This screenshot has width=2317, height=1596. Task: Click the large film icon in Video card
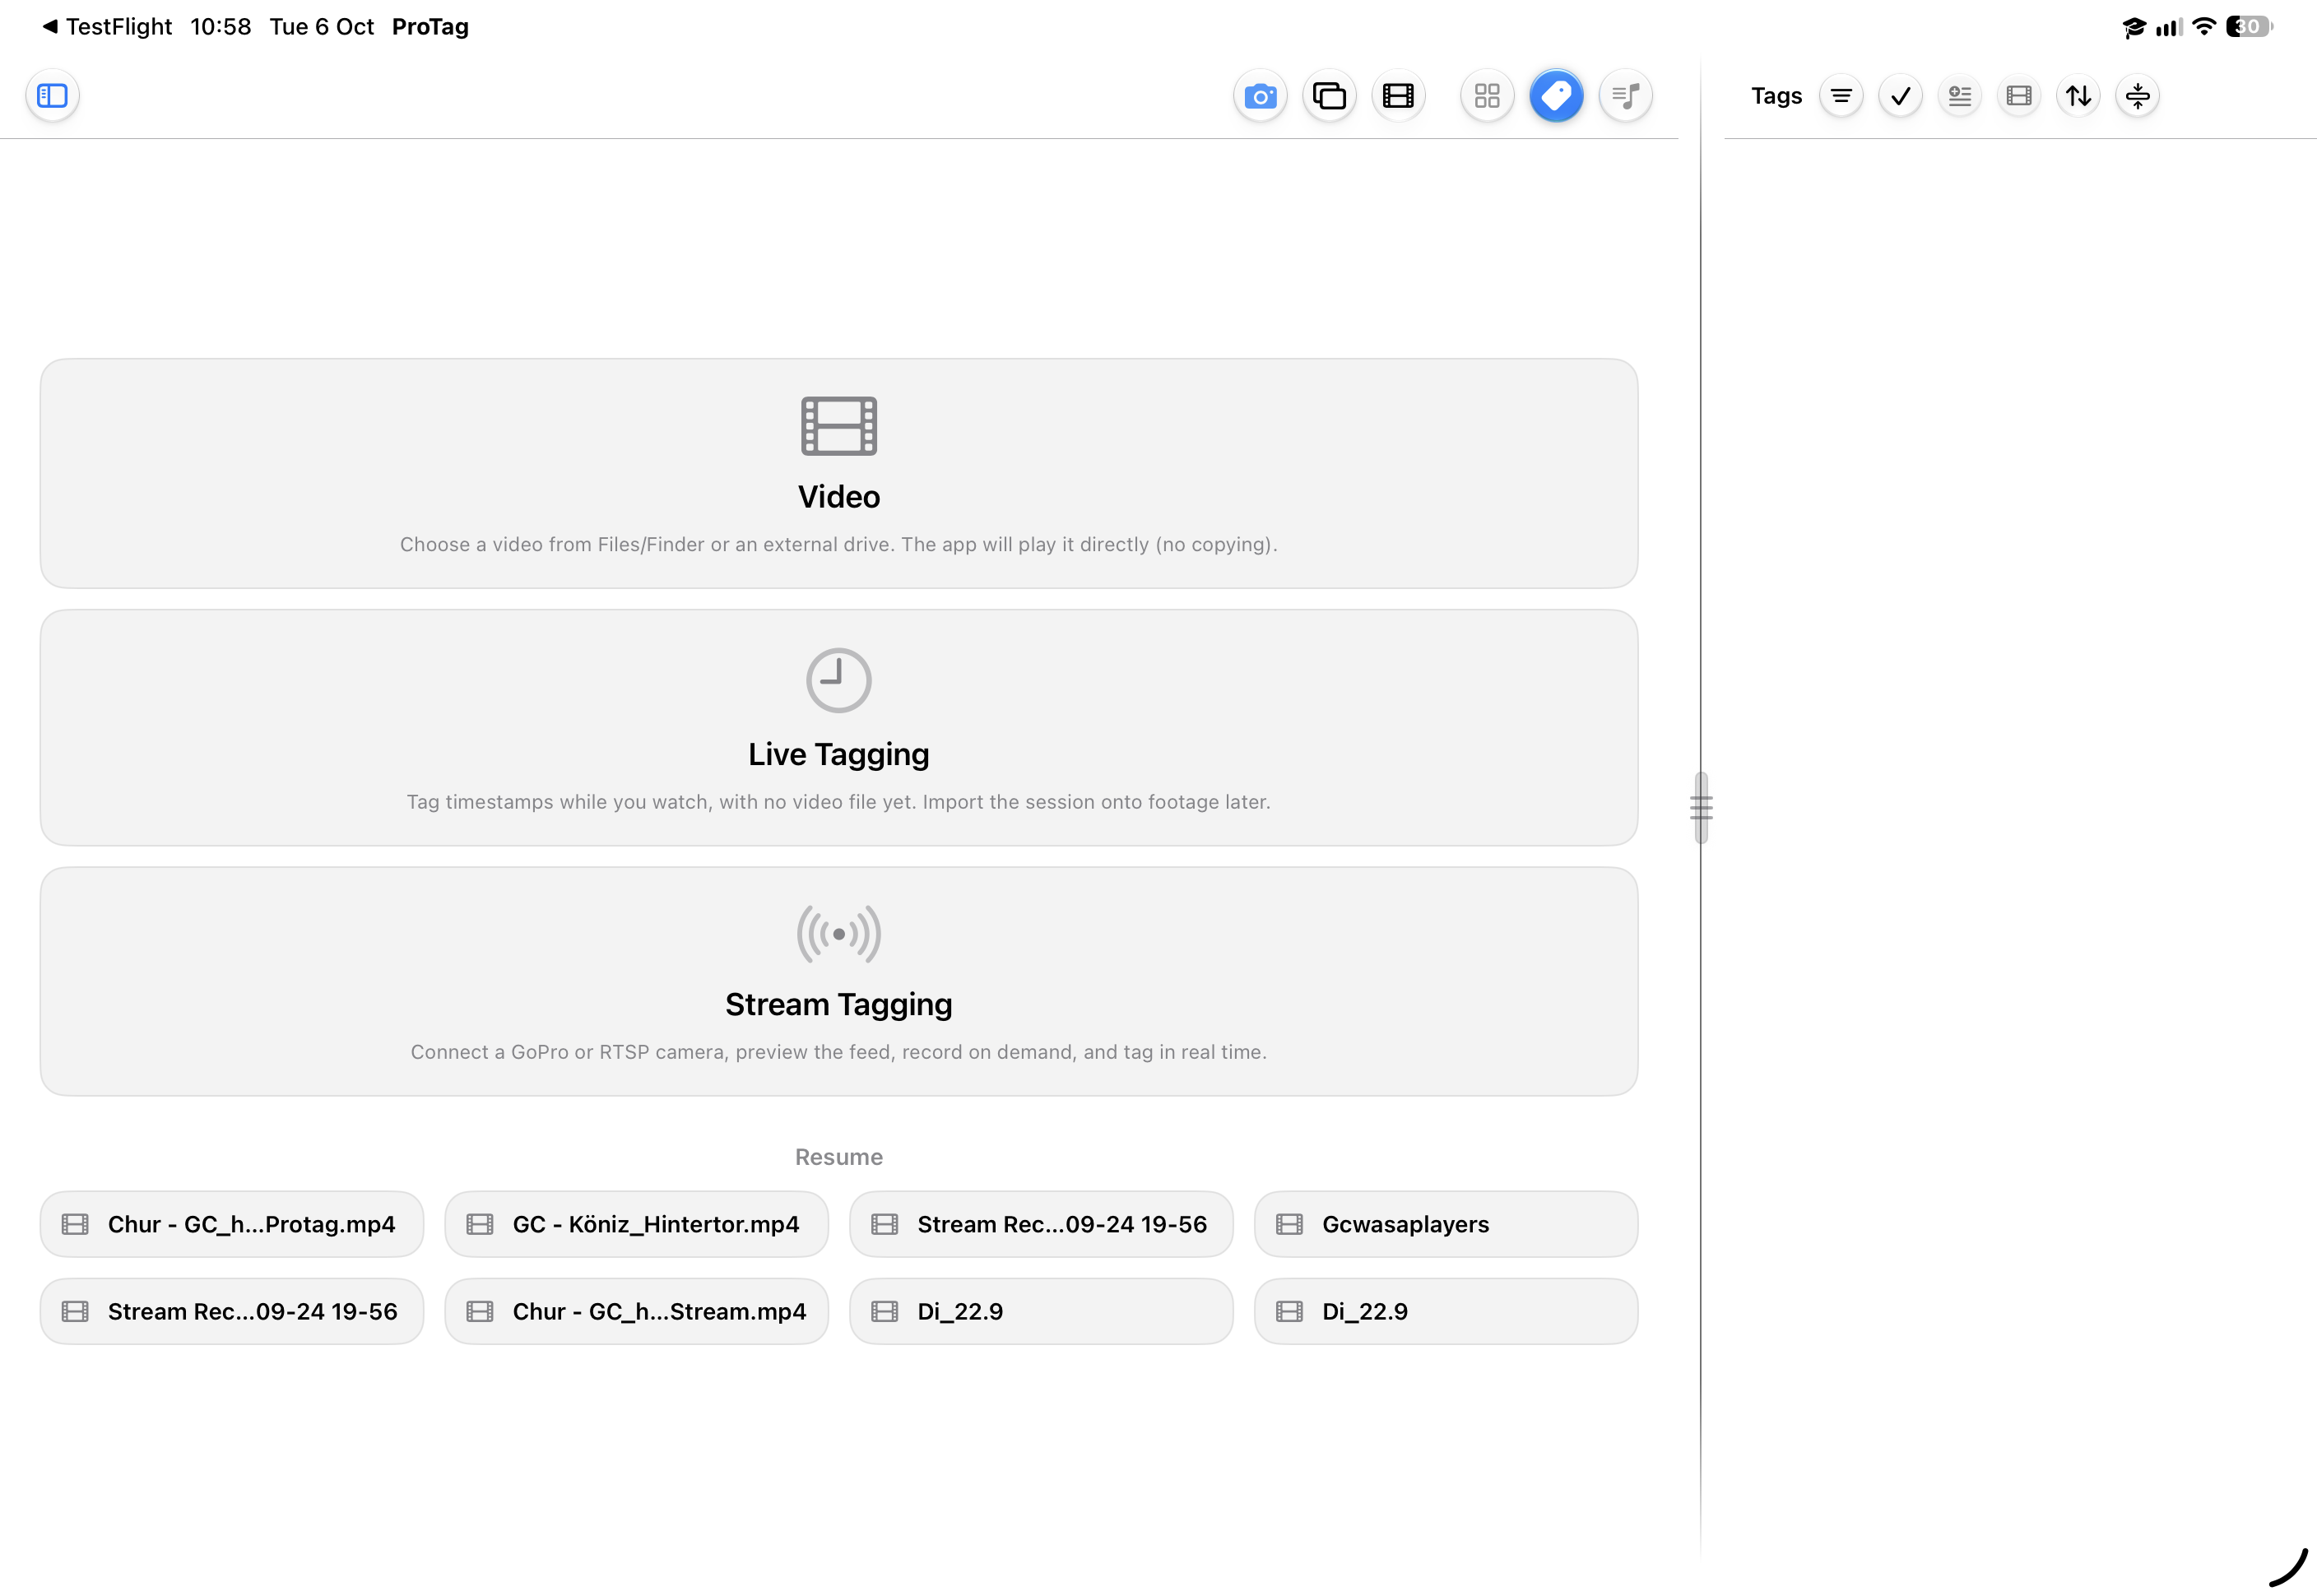tap(838, 426)
